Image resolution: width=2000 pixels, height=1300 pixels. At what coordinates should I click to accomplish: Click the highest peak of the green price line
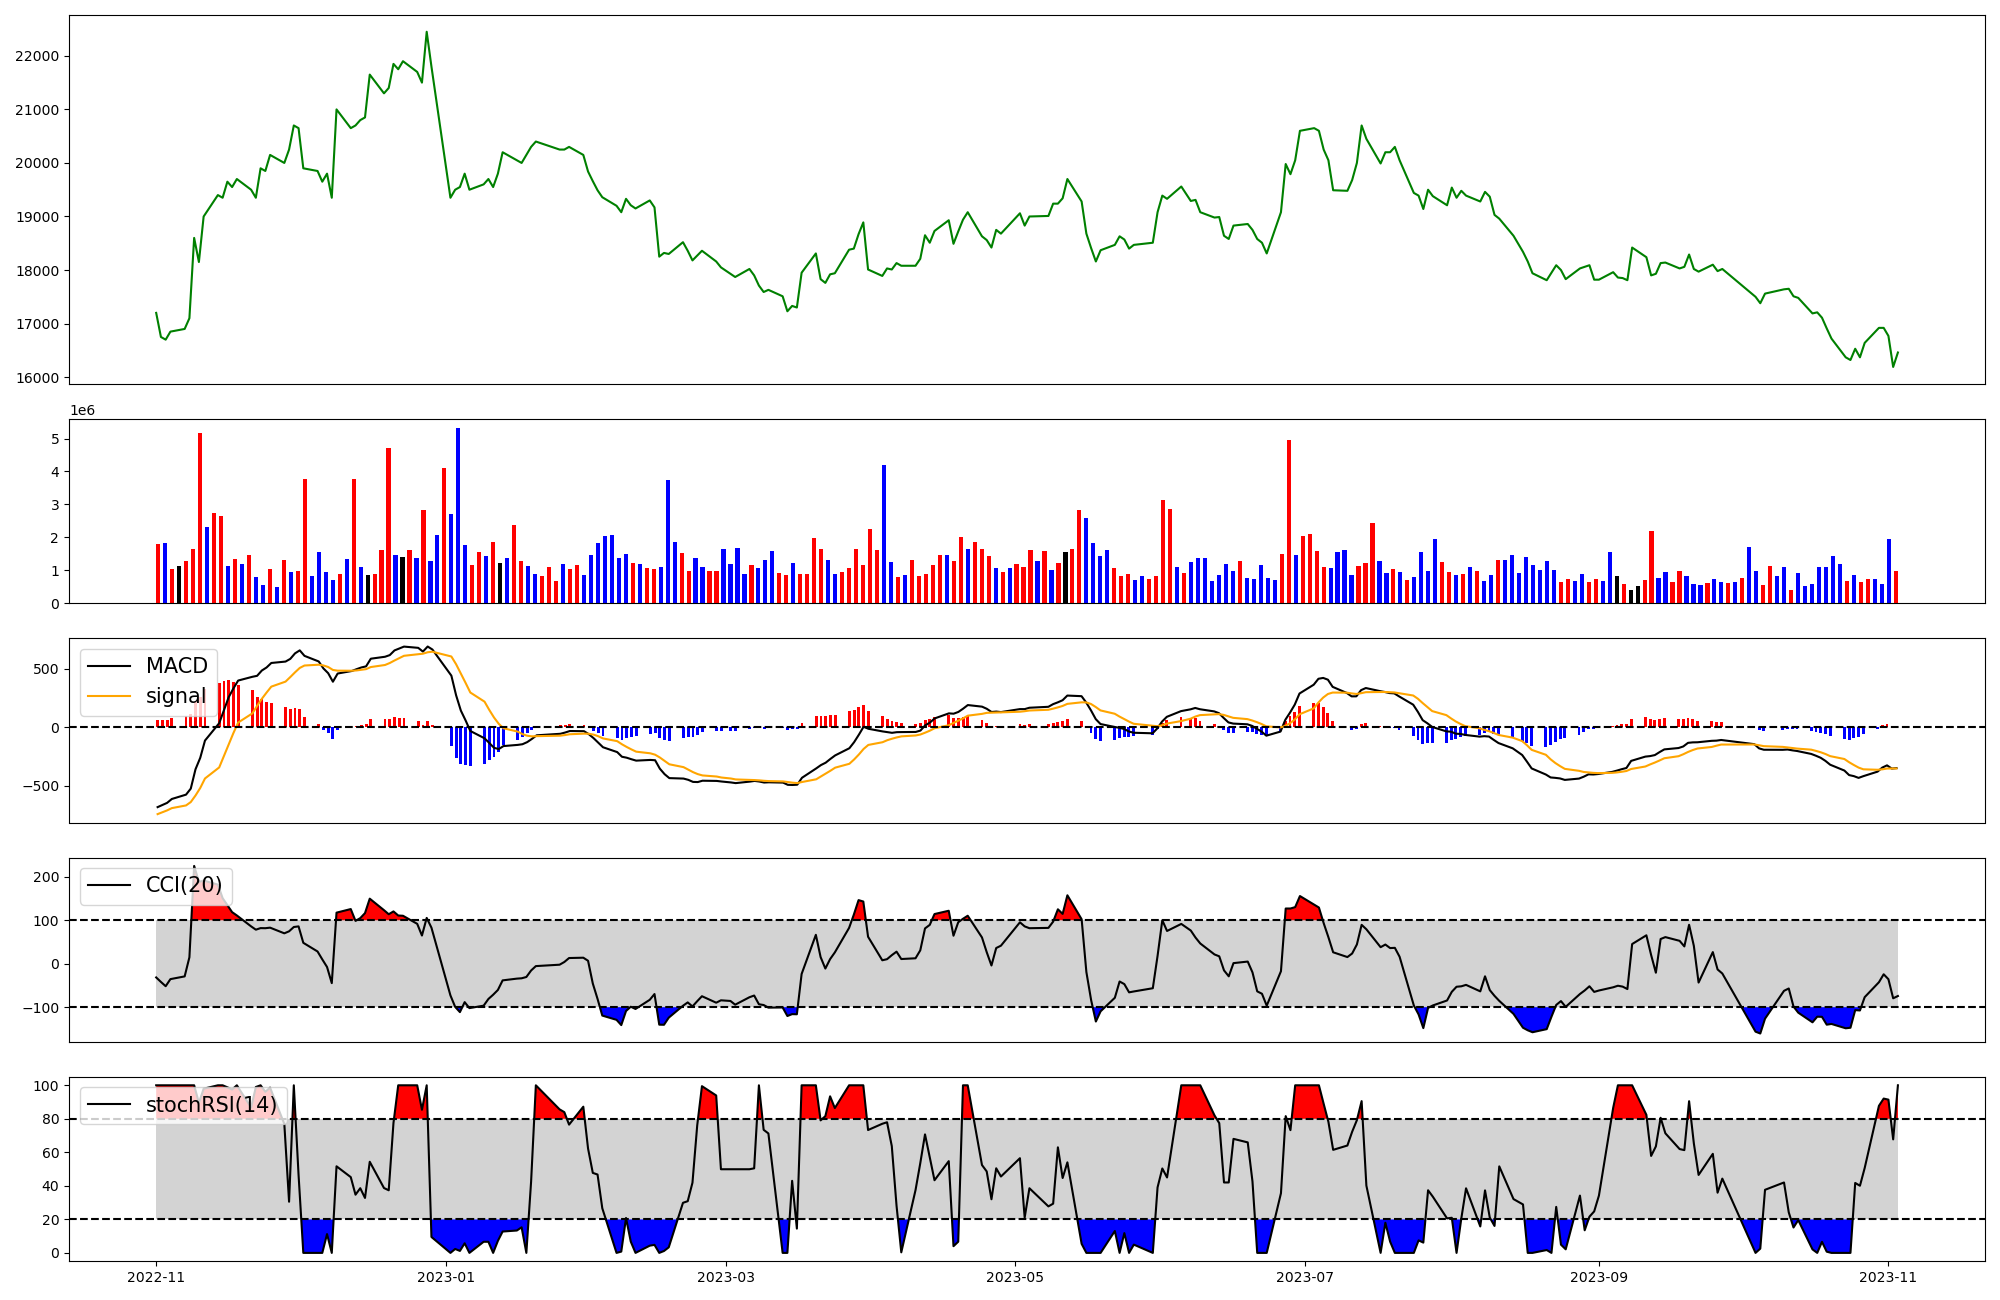[x=427, y=33]
